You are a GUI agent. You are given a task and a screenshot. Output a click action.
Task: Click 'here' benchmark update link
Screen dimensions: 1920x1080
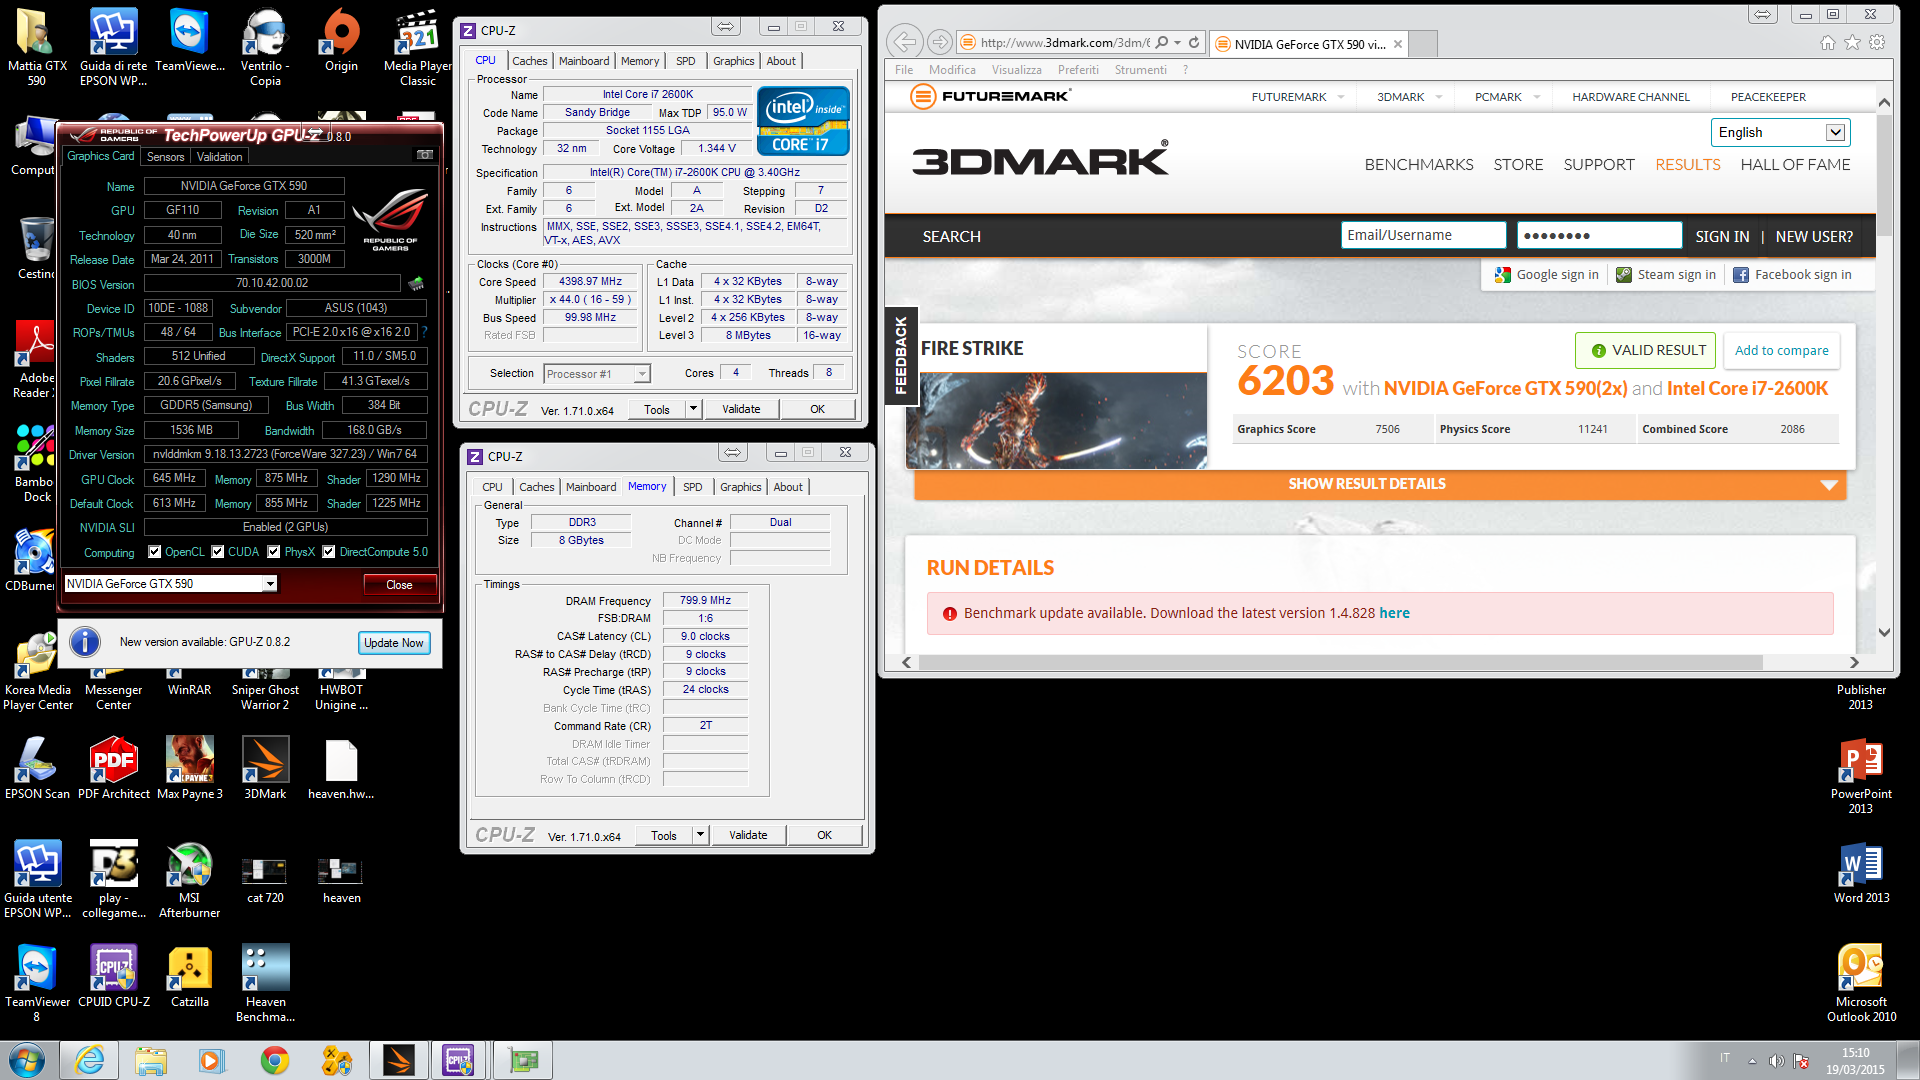1394,613
